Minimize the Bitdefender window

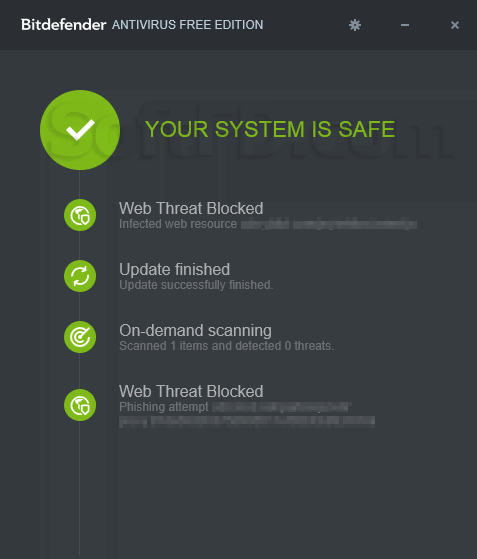point(405,25)
